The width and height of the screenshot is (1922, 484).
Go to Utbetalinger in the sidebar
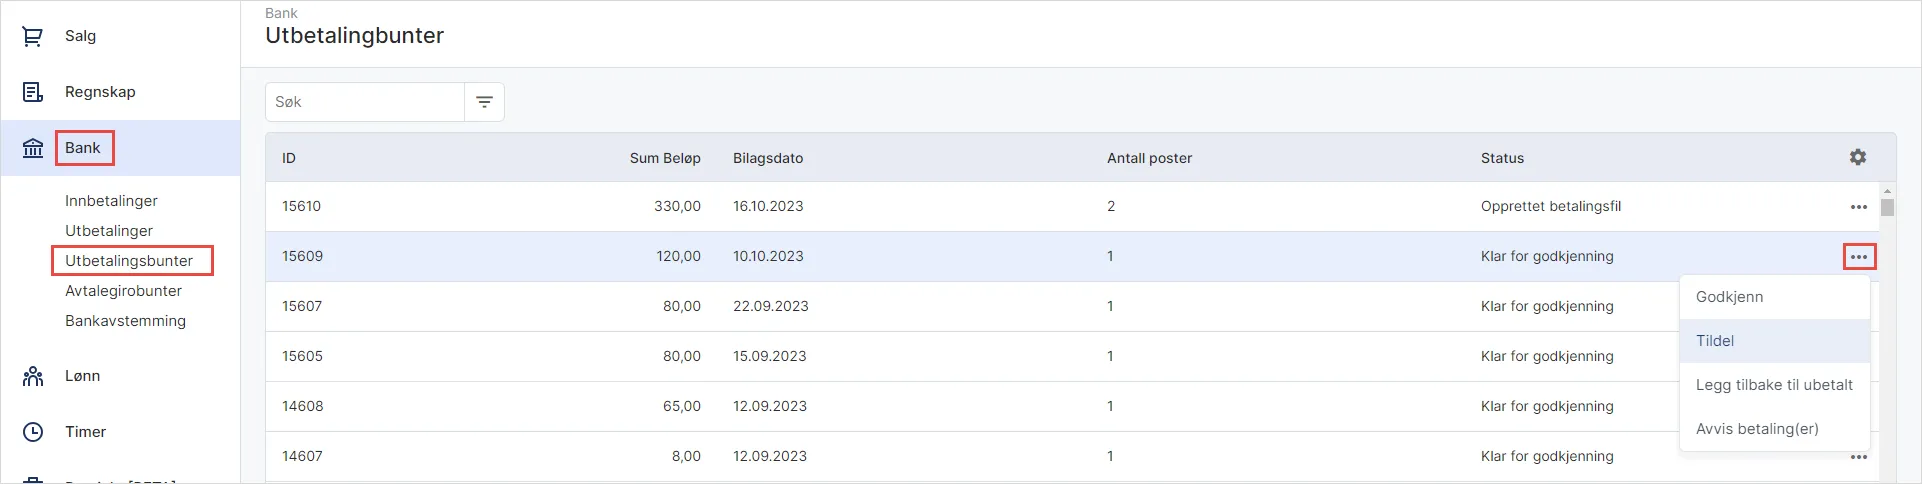[109, 231]
